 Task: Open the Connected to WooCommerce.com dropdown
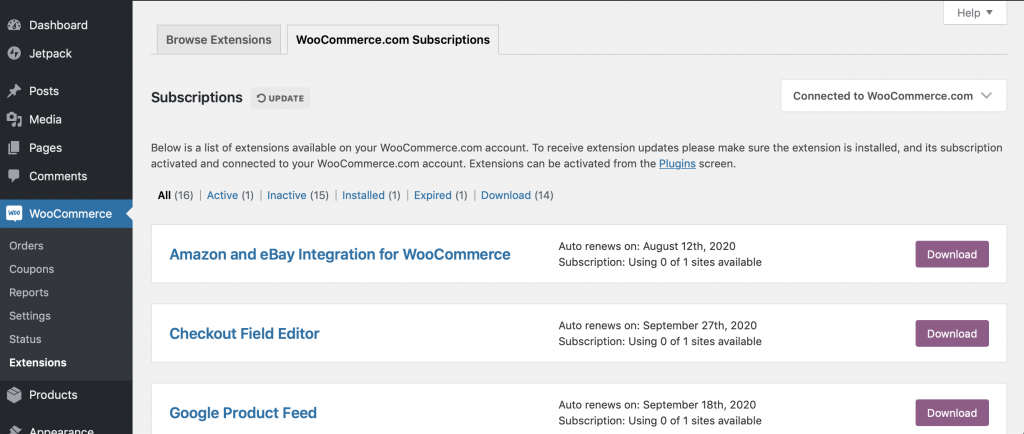(892, 96)
